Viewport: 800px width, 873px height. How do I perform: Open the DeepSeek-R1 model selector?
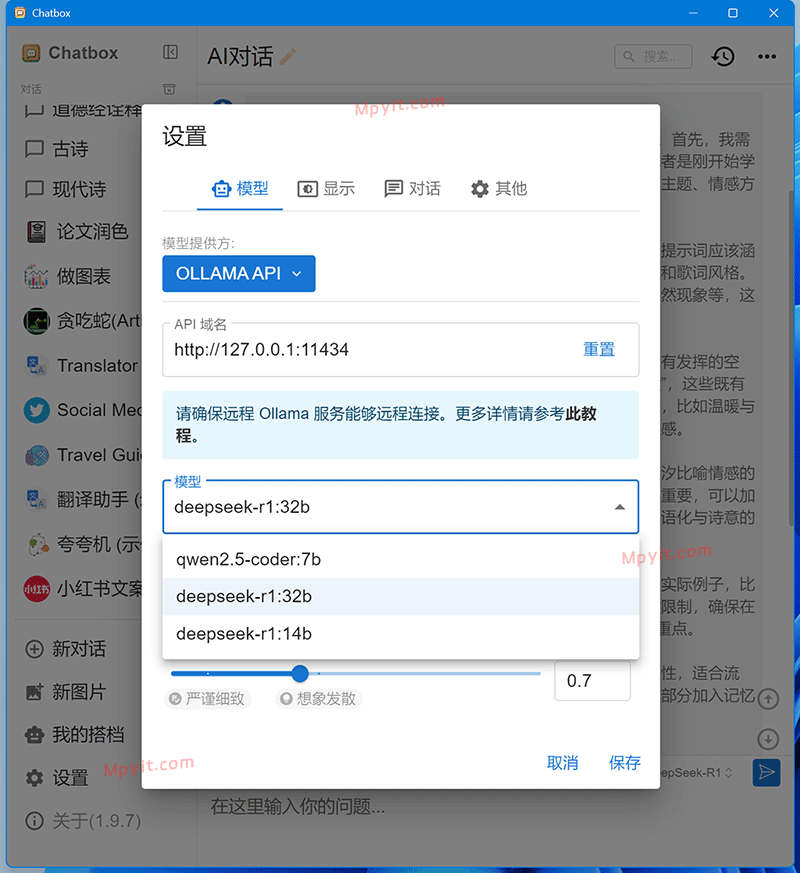pos(697,773)
